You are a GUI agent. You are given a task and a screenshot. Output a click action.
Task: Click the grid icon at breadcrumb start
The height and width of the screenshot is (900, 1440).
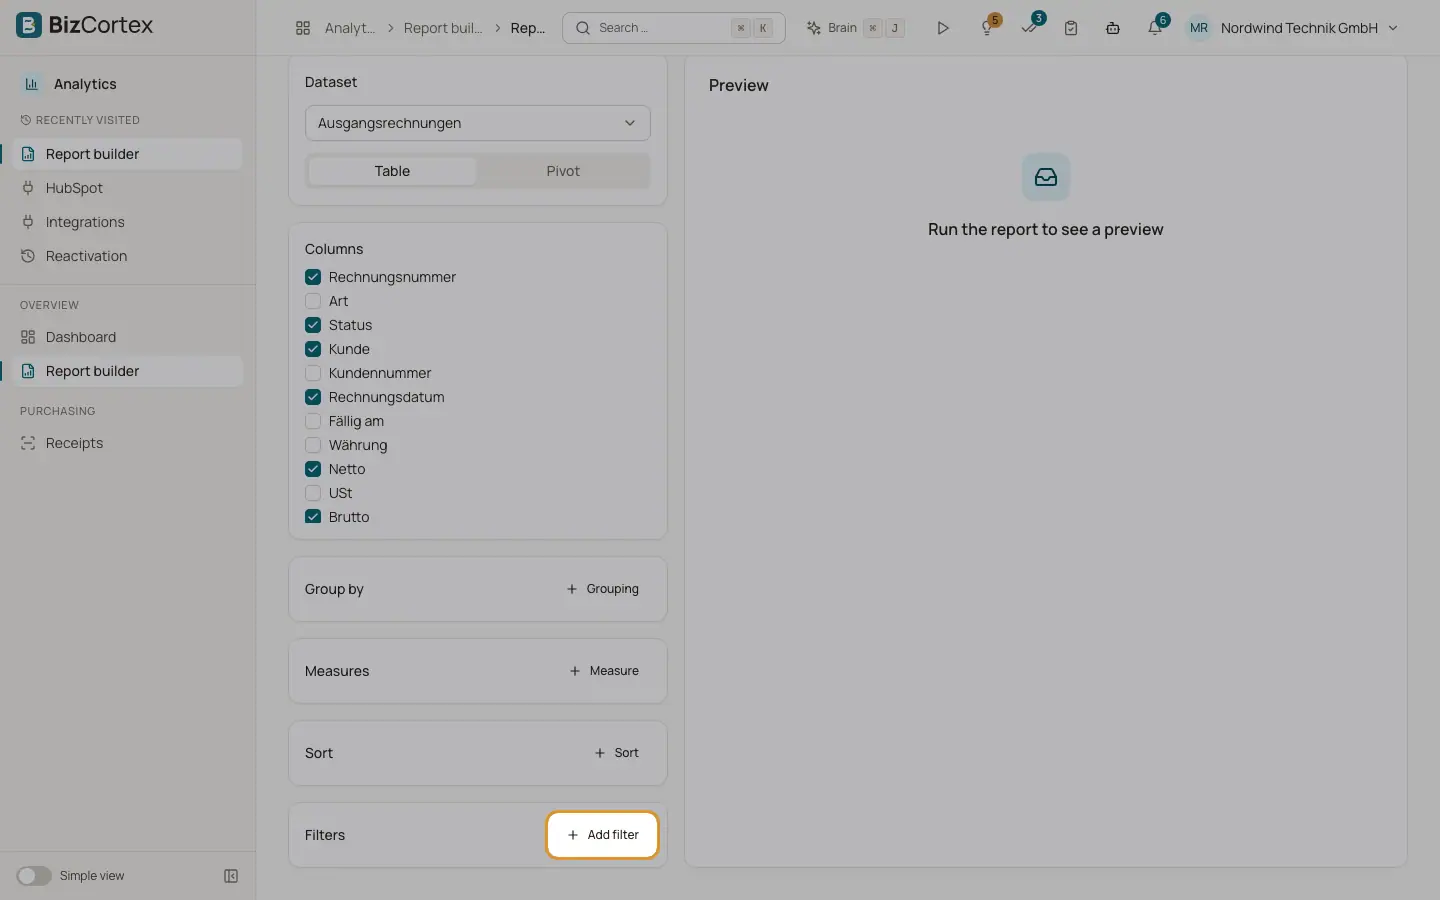click(x=303, y=28)
